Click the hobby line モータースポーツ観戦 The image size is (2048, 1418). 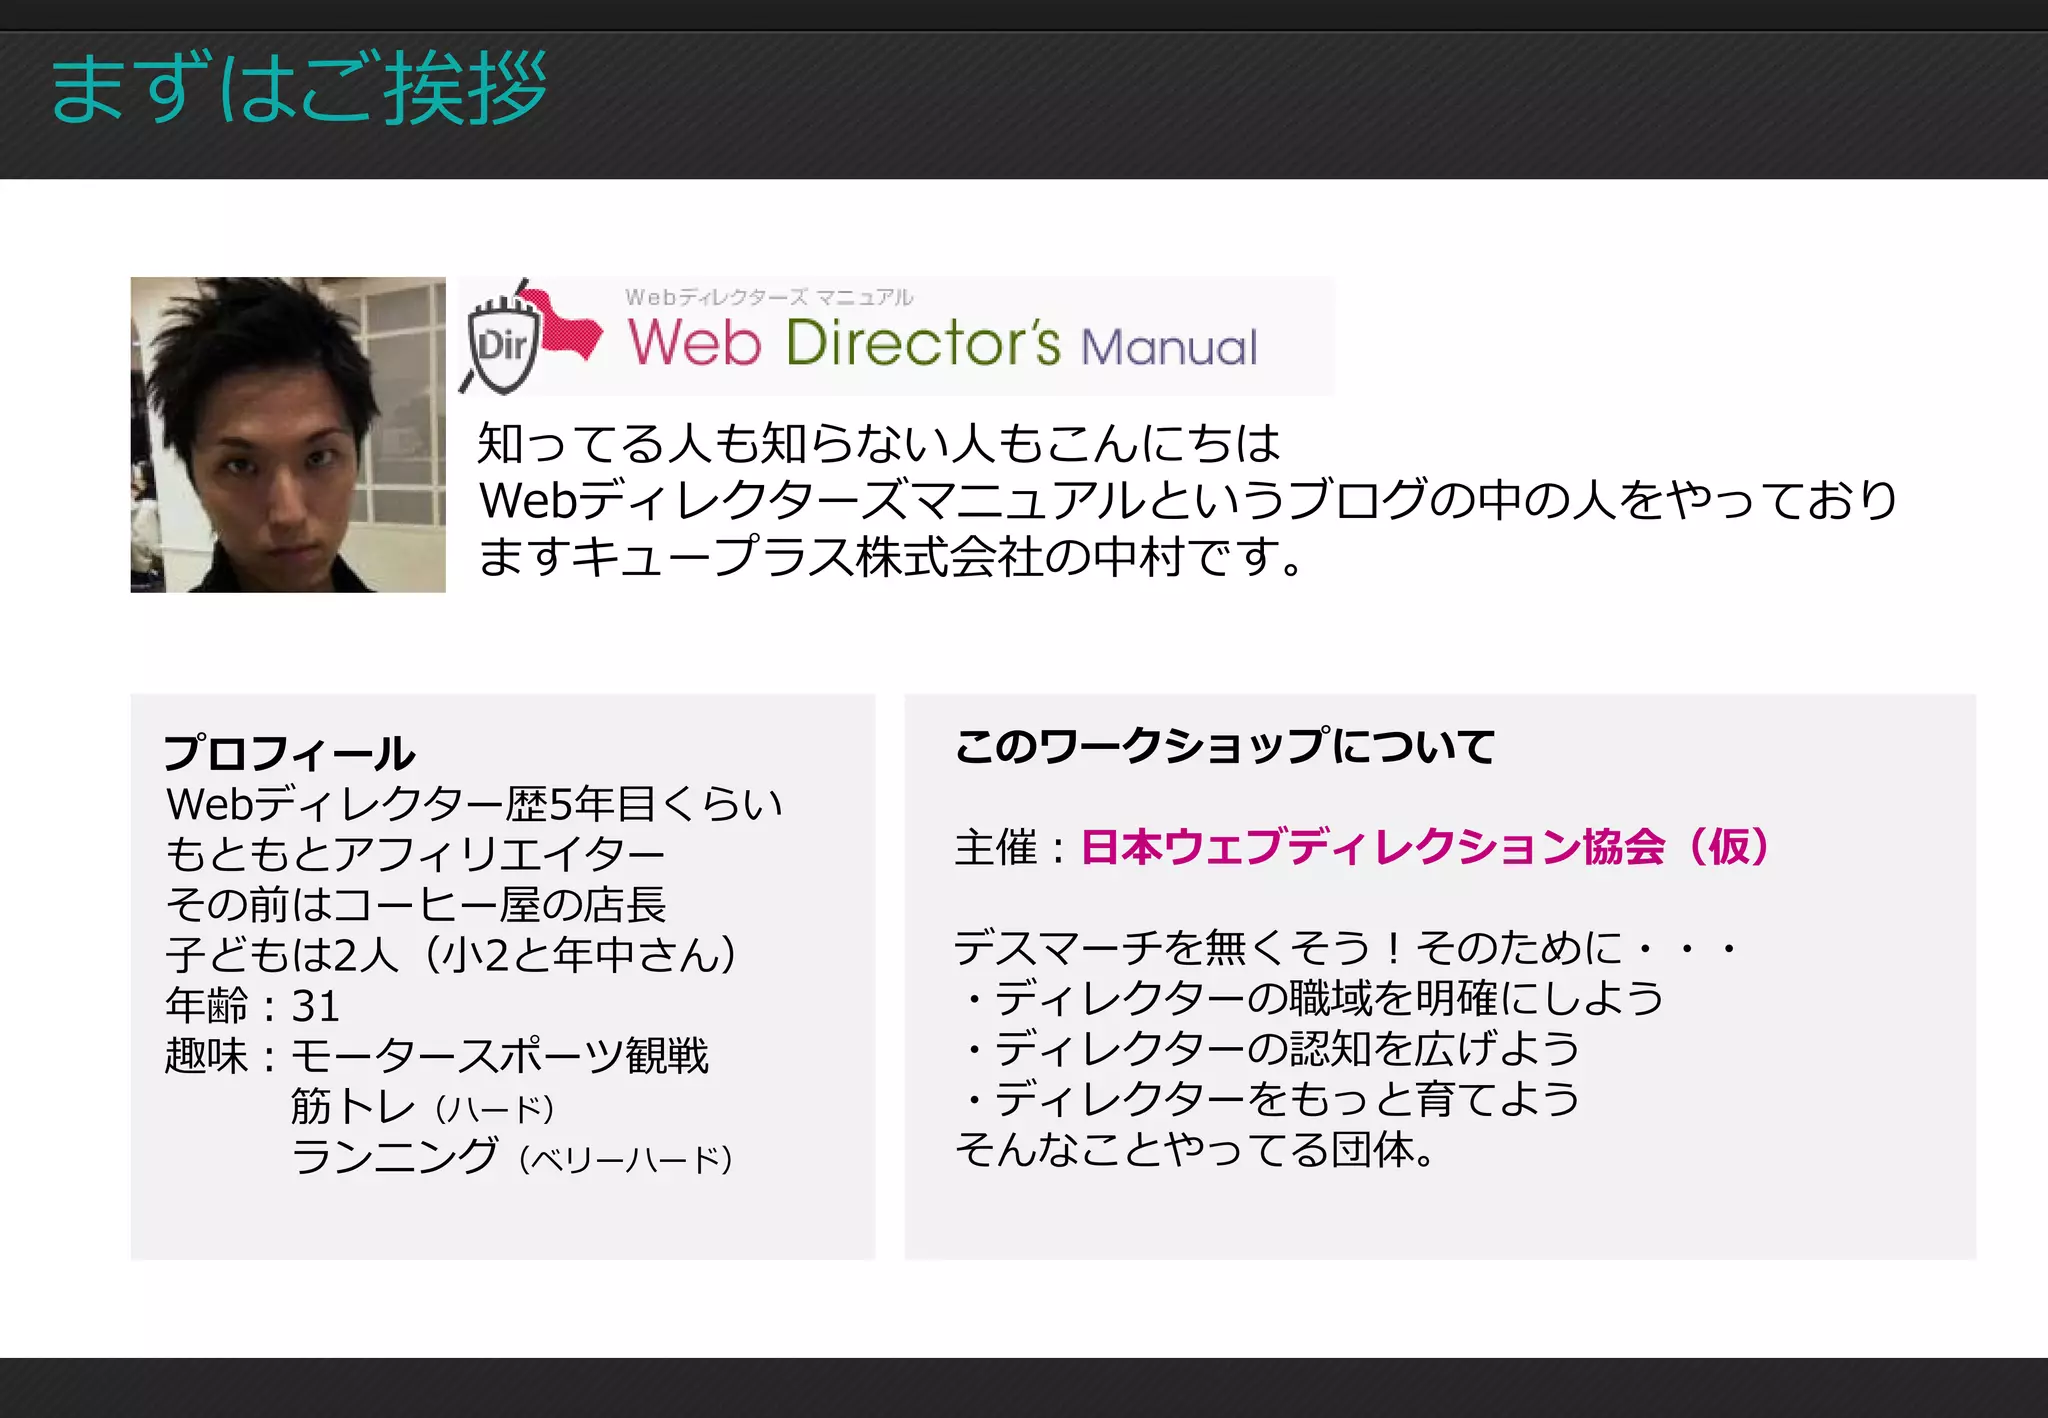coord(500,1056)
